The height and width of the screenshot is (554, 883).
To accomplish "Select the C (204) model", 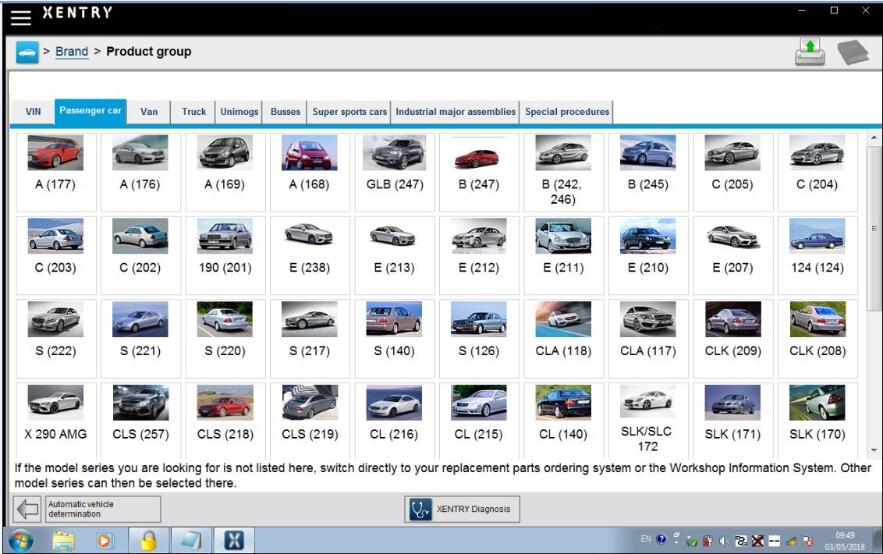I will tap(817, 172).
